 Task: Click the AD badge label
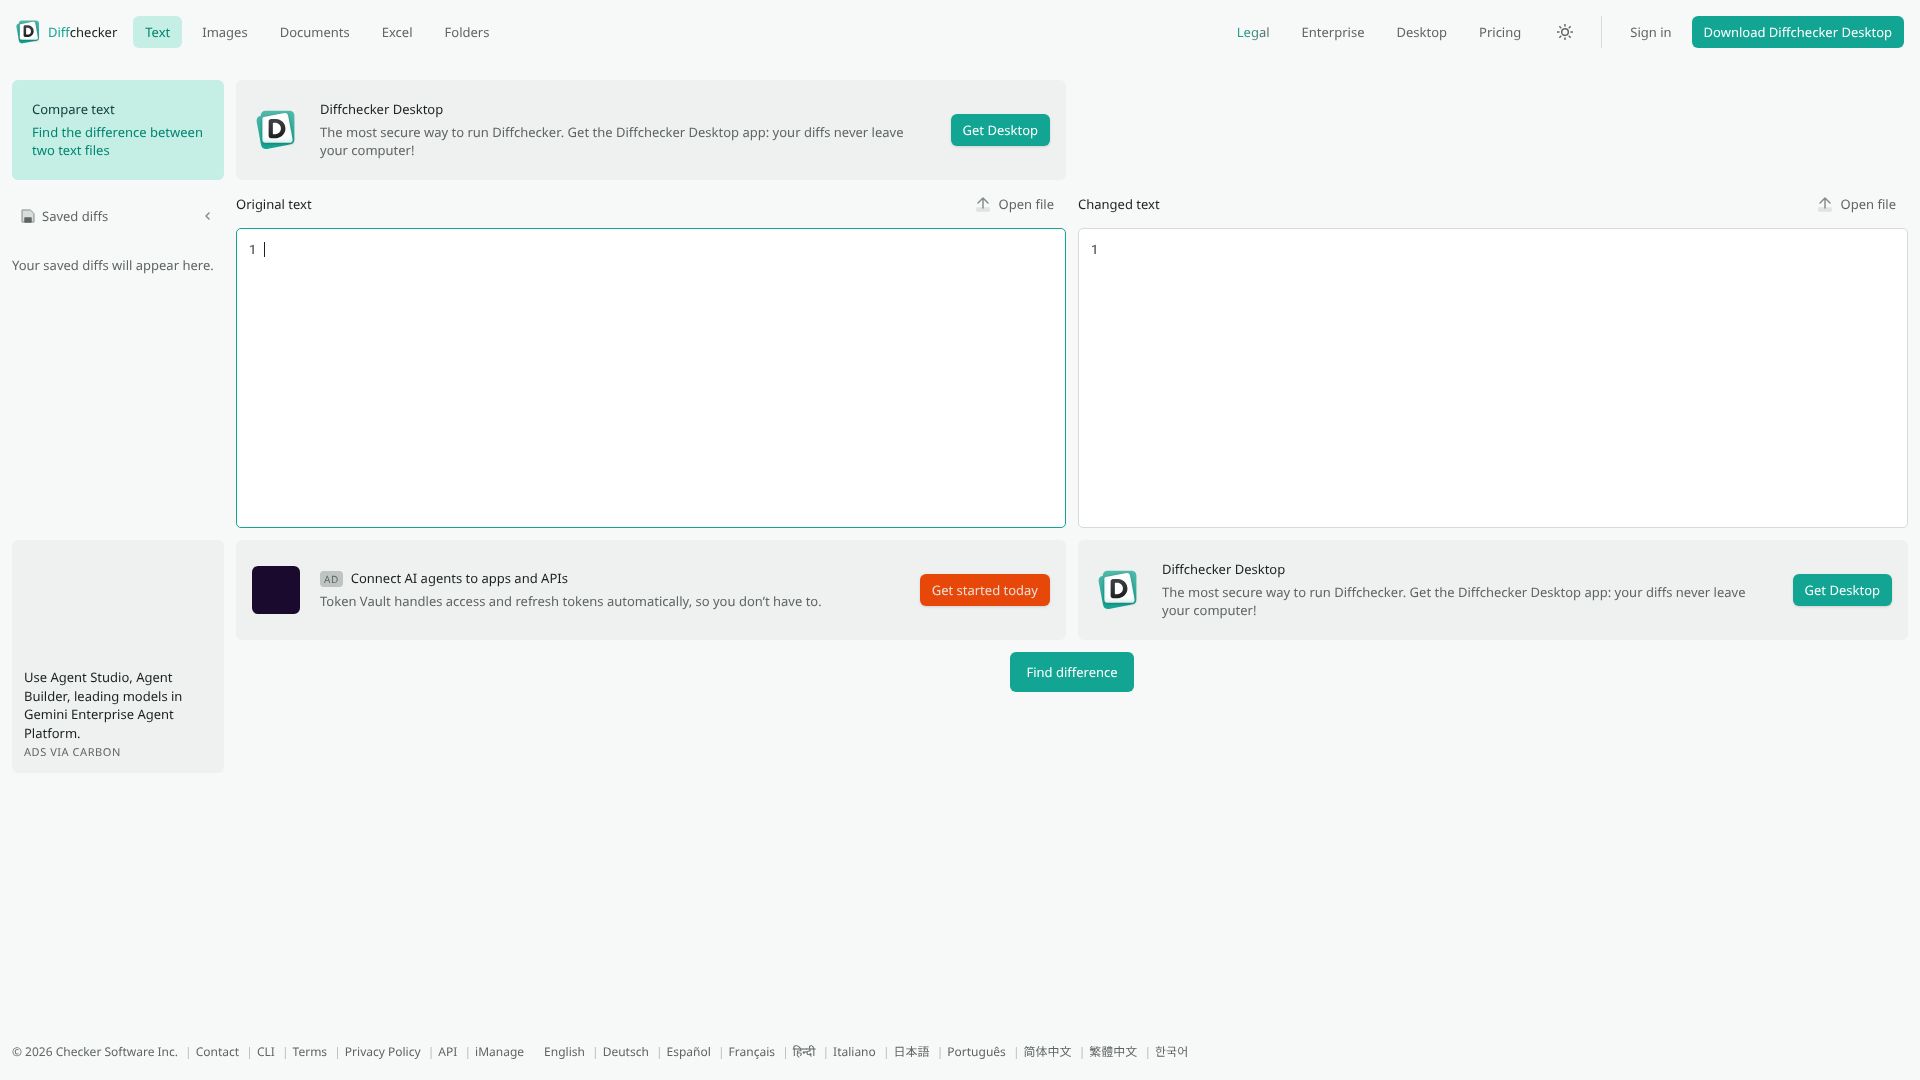click(x=331, y=579)
